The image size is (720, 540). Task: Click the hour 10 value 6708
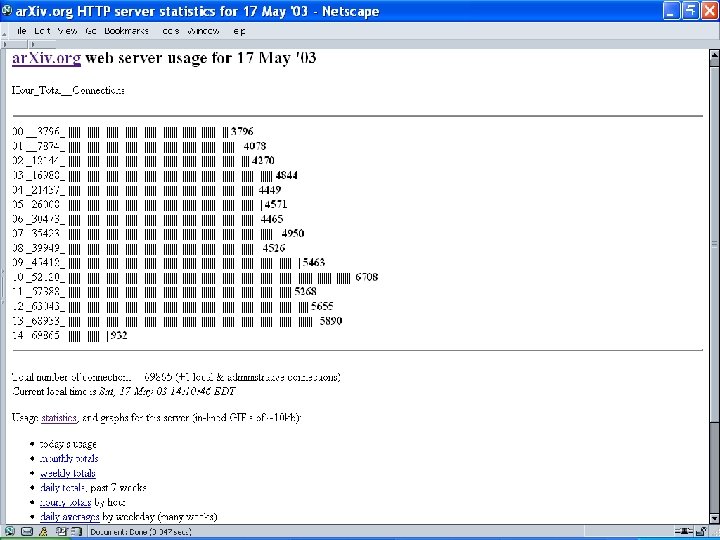(366, 277)
